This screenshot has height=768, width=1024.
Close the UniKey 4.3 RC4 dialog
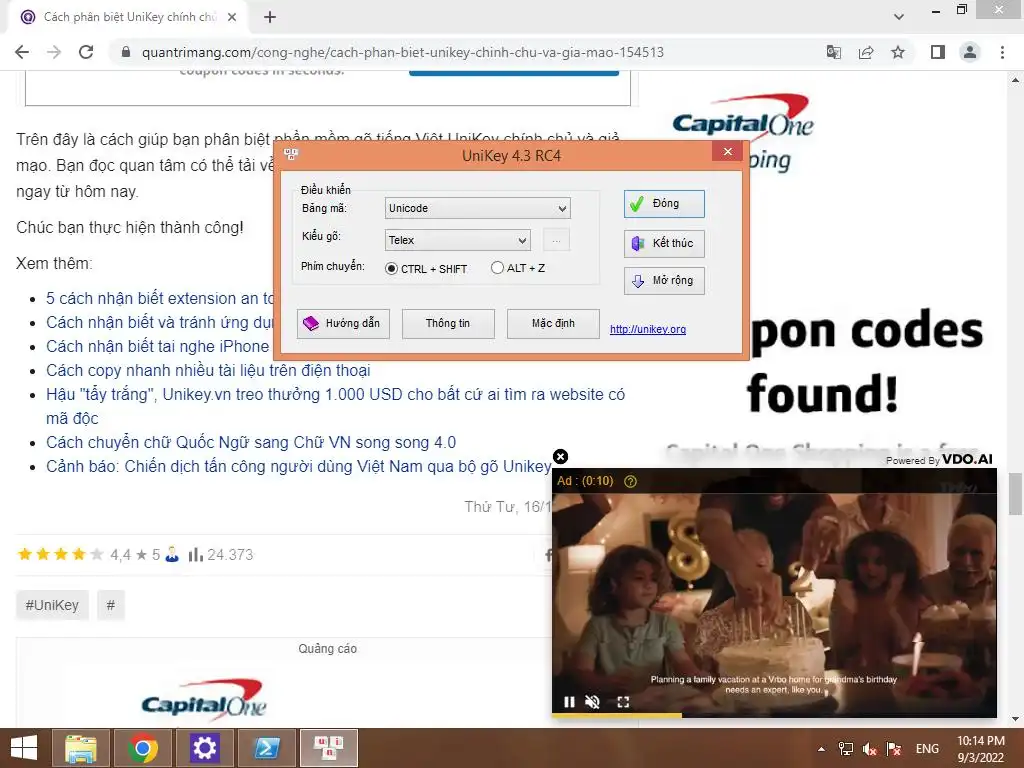(728, 152)
